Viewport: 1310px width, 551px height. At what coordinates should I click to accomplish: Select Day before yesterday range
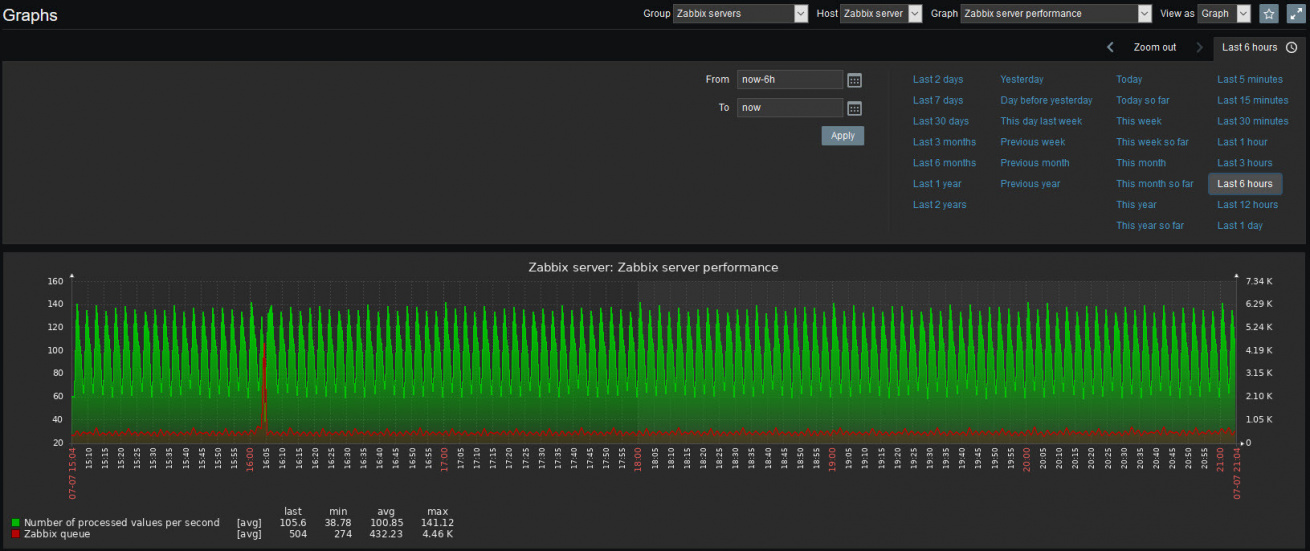[x=1046, y=100]
